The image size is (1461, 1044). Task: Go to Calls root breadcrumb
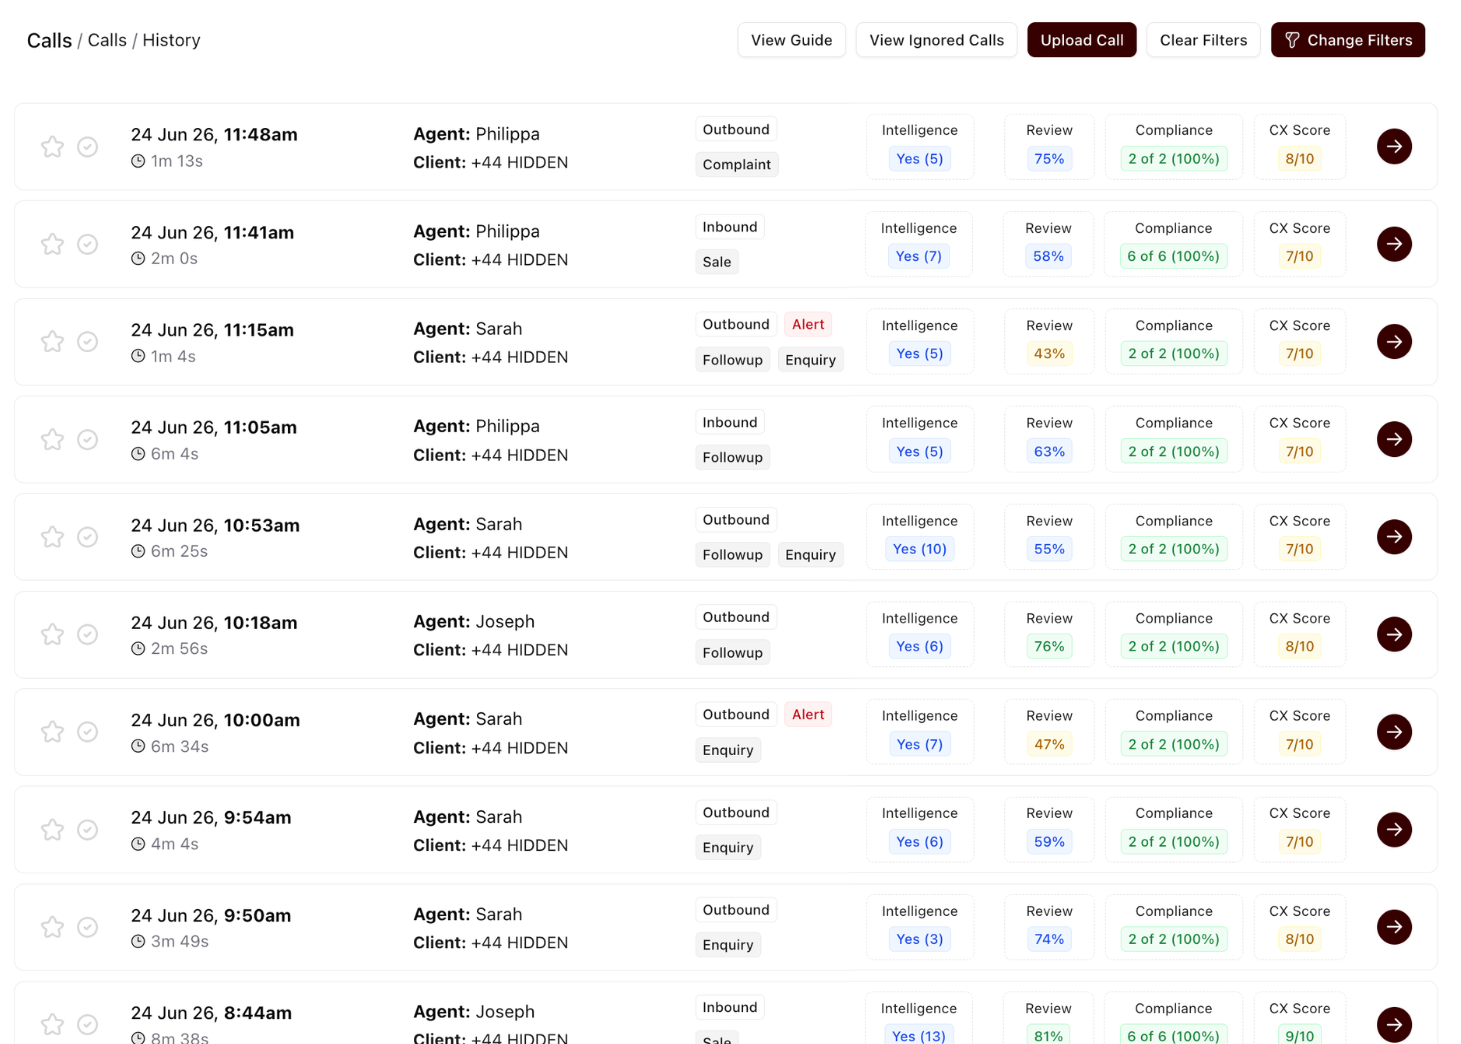pyautogui.click(x=49, y=40)
